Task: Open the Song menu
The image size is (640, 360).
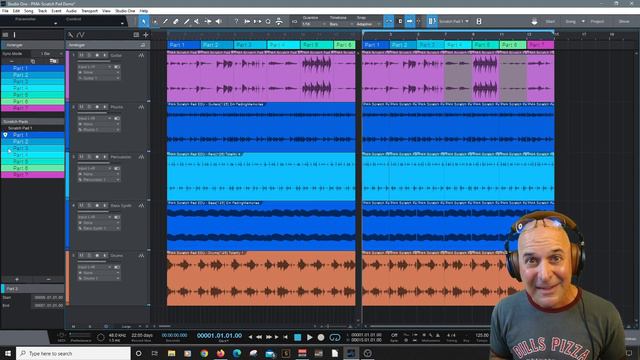Action: (29, 11)
